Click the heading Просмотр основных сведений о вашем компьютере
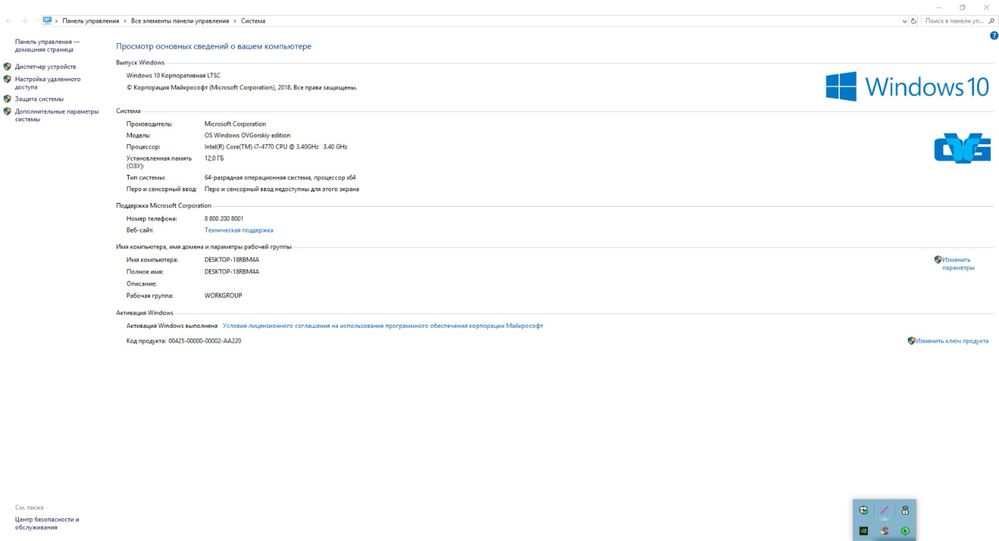Image resolution: width=999 pixels, height=541 pixels. pyautogui.click(x=213, y=46)
